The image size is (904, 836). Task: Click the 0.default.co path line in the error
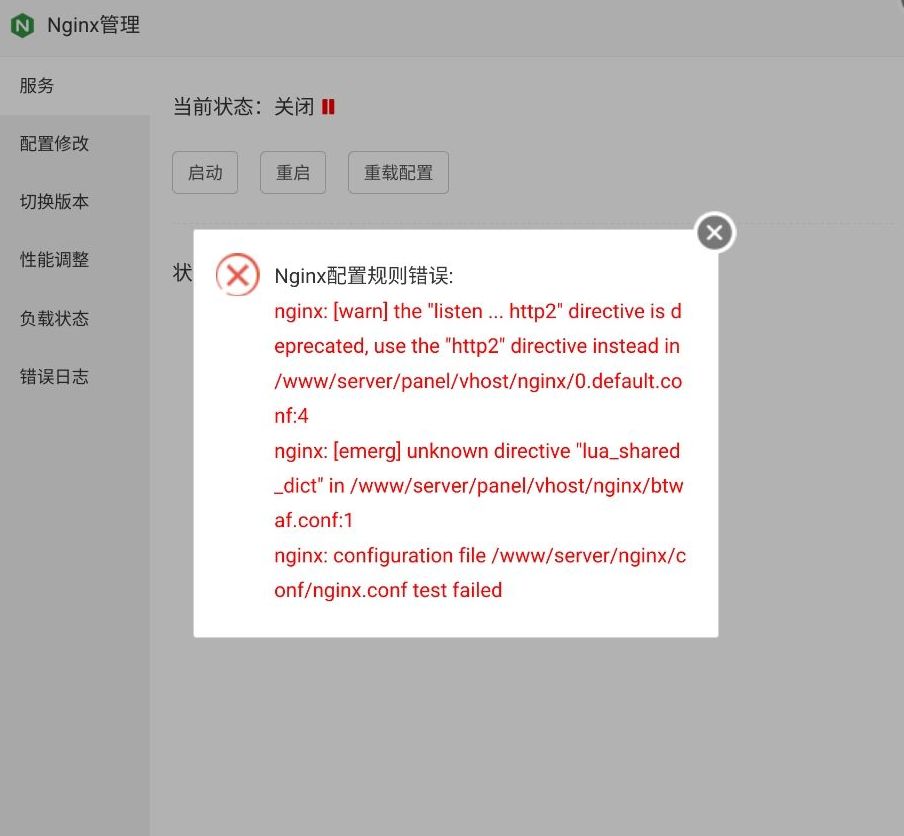click(x=478, y=381)
